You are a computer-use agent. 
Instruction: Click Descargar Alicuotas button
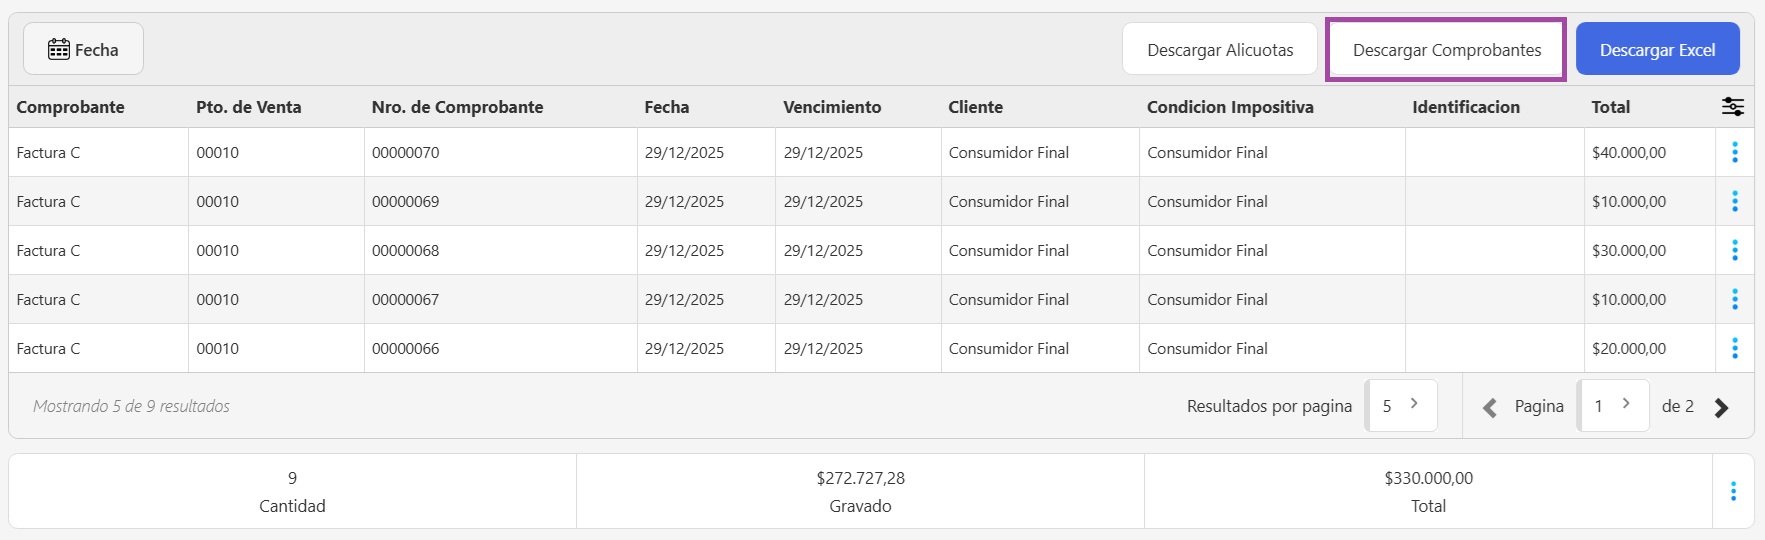coord(1219,49)
